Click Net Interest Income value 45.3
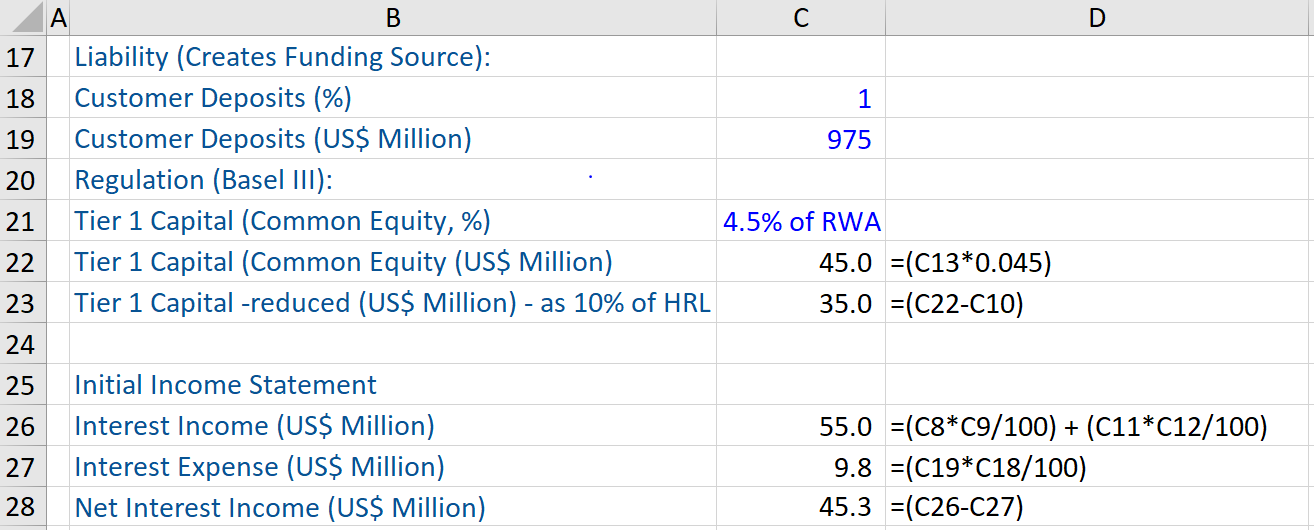The width and height of the screenshot is (1314, 530). pyautogui.click(x=800, y=508)
